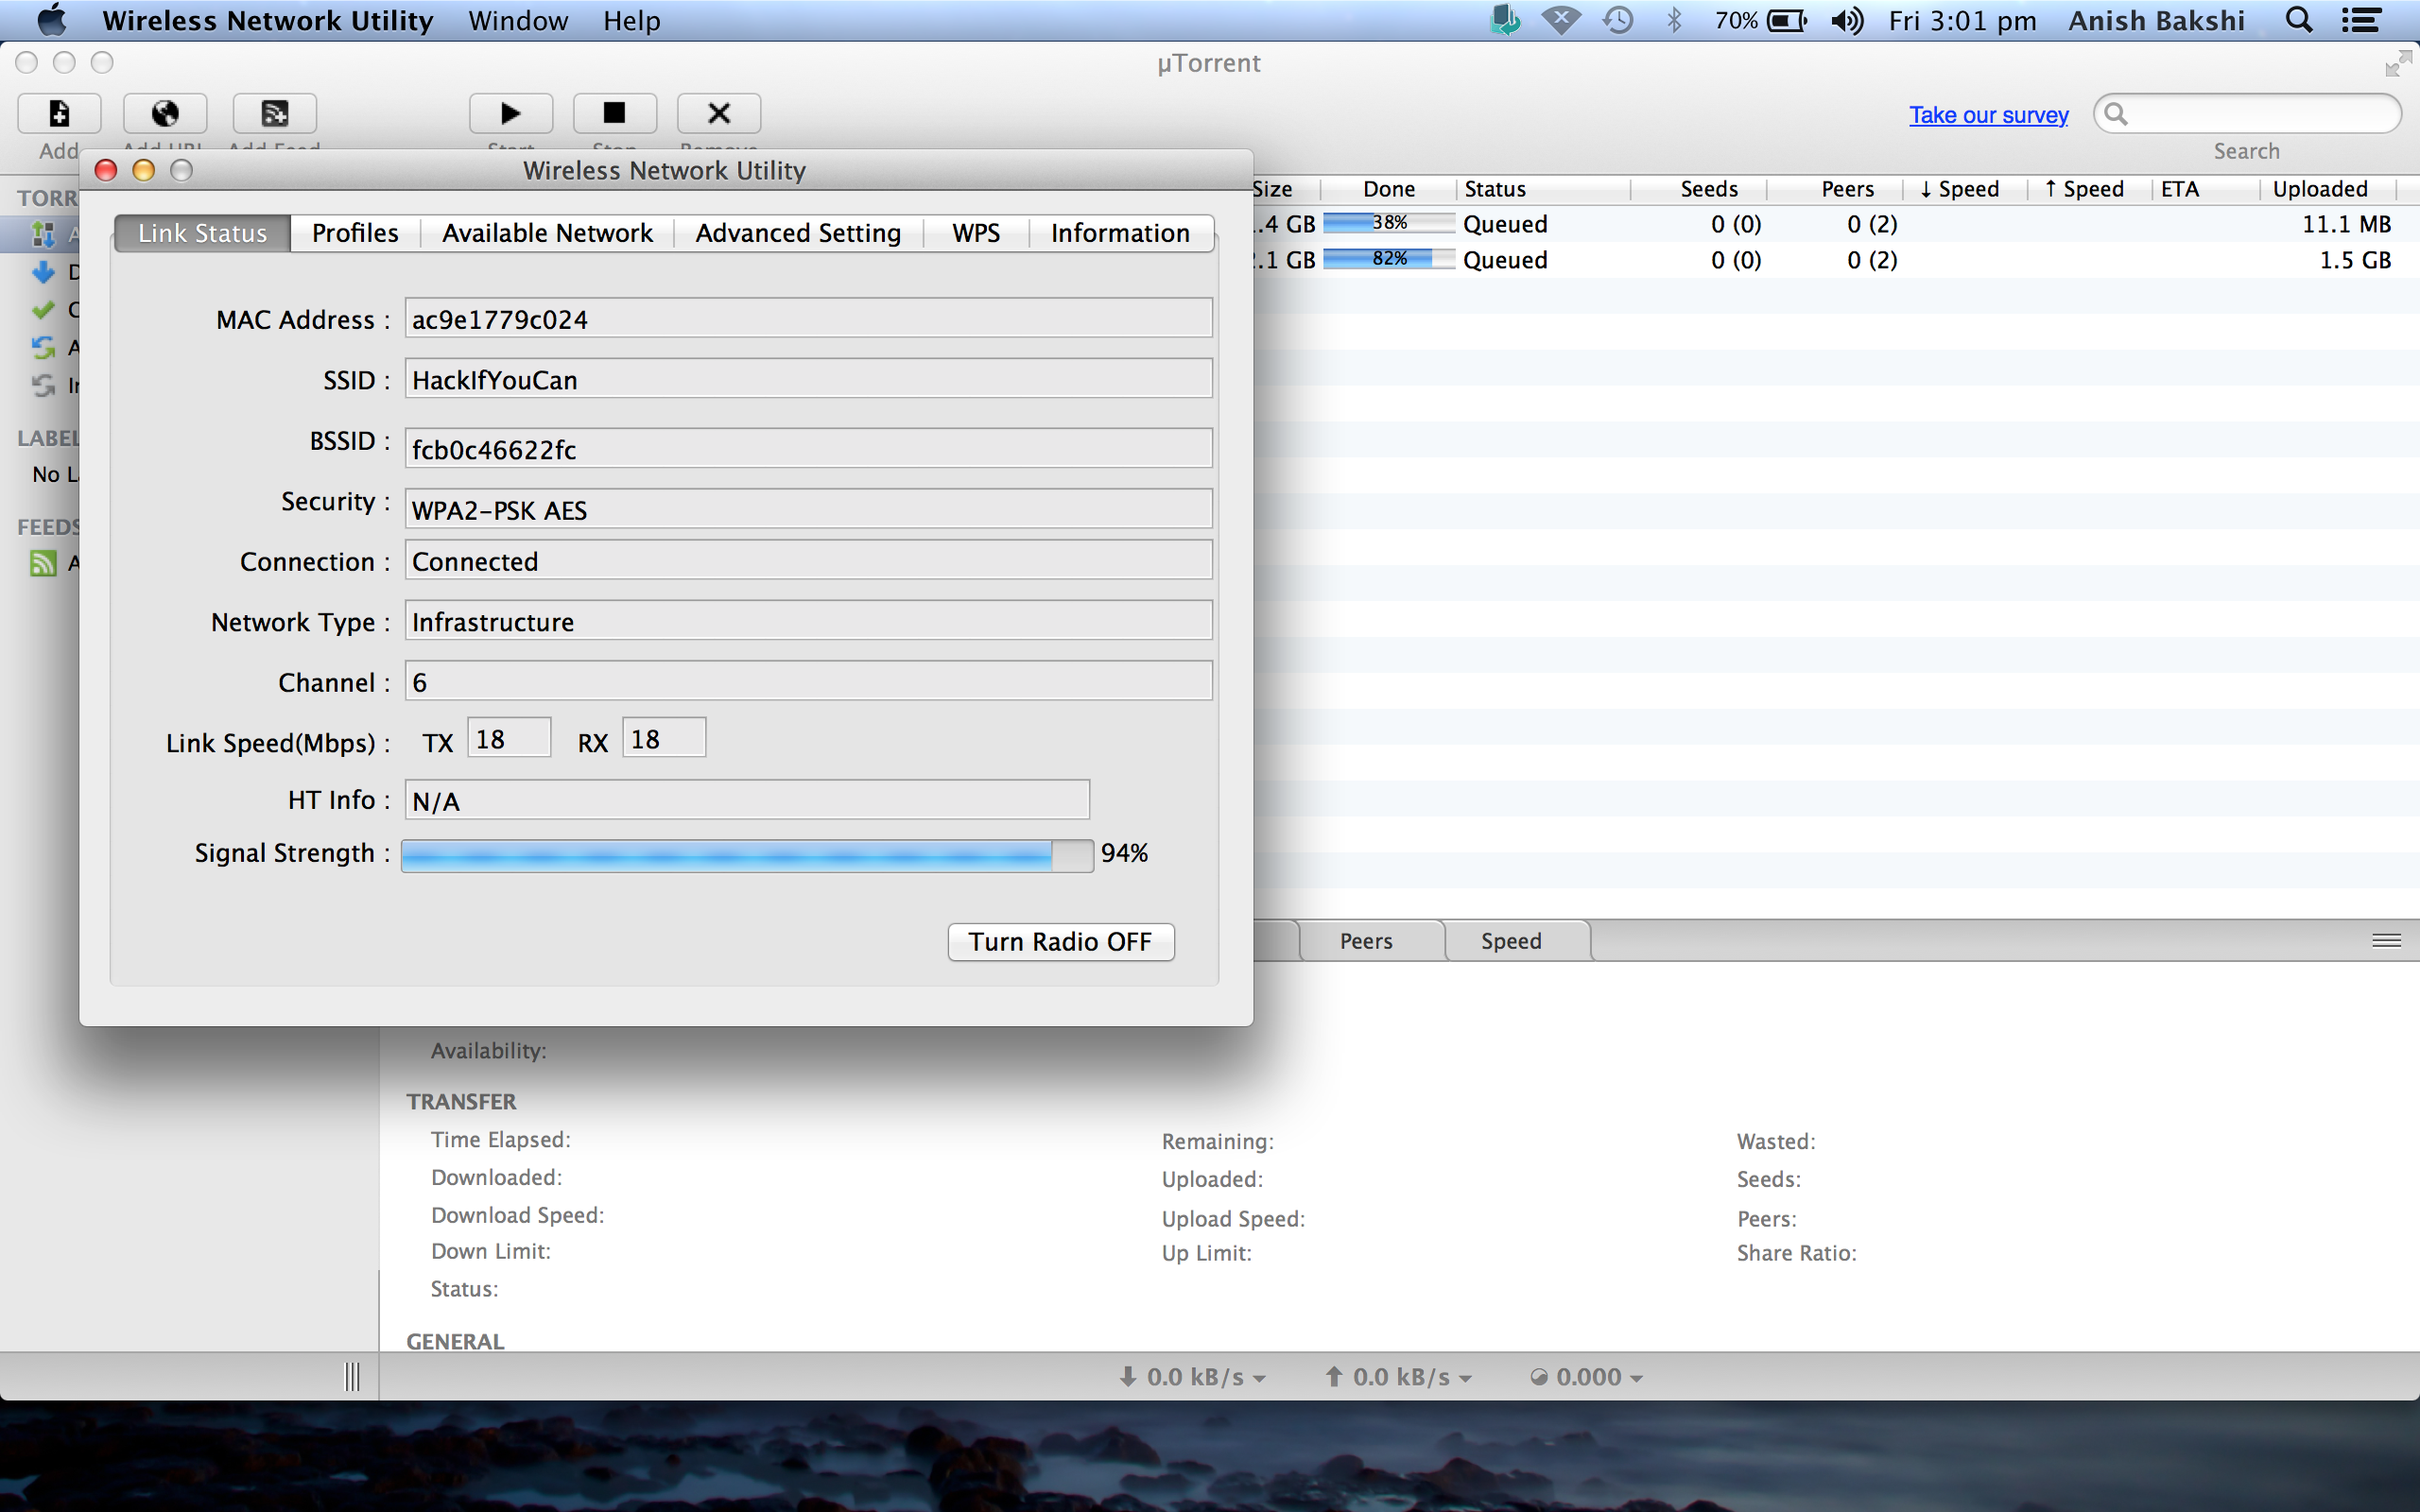Click the 82% done progress bar
The image size is (2420, 1512).
click(1389, 259)
